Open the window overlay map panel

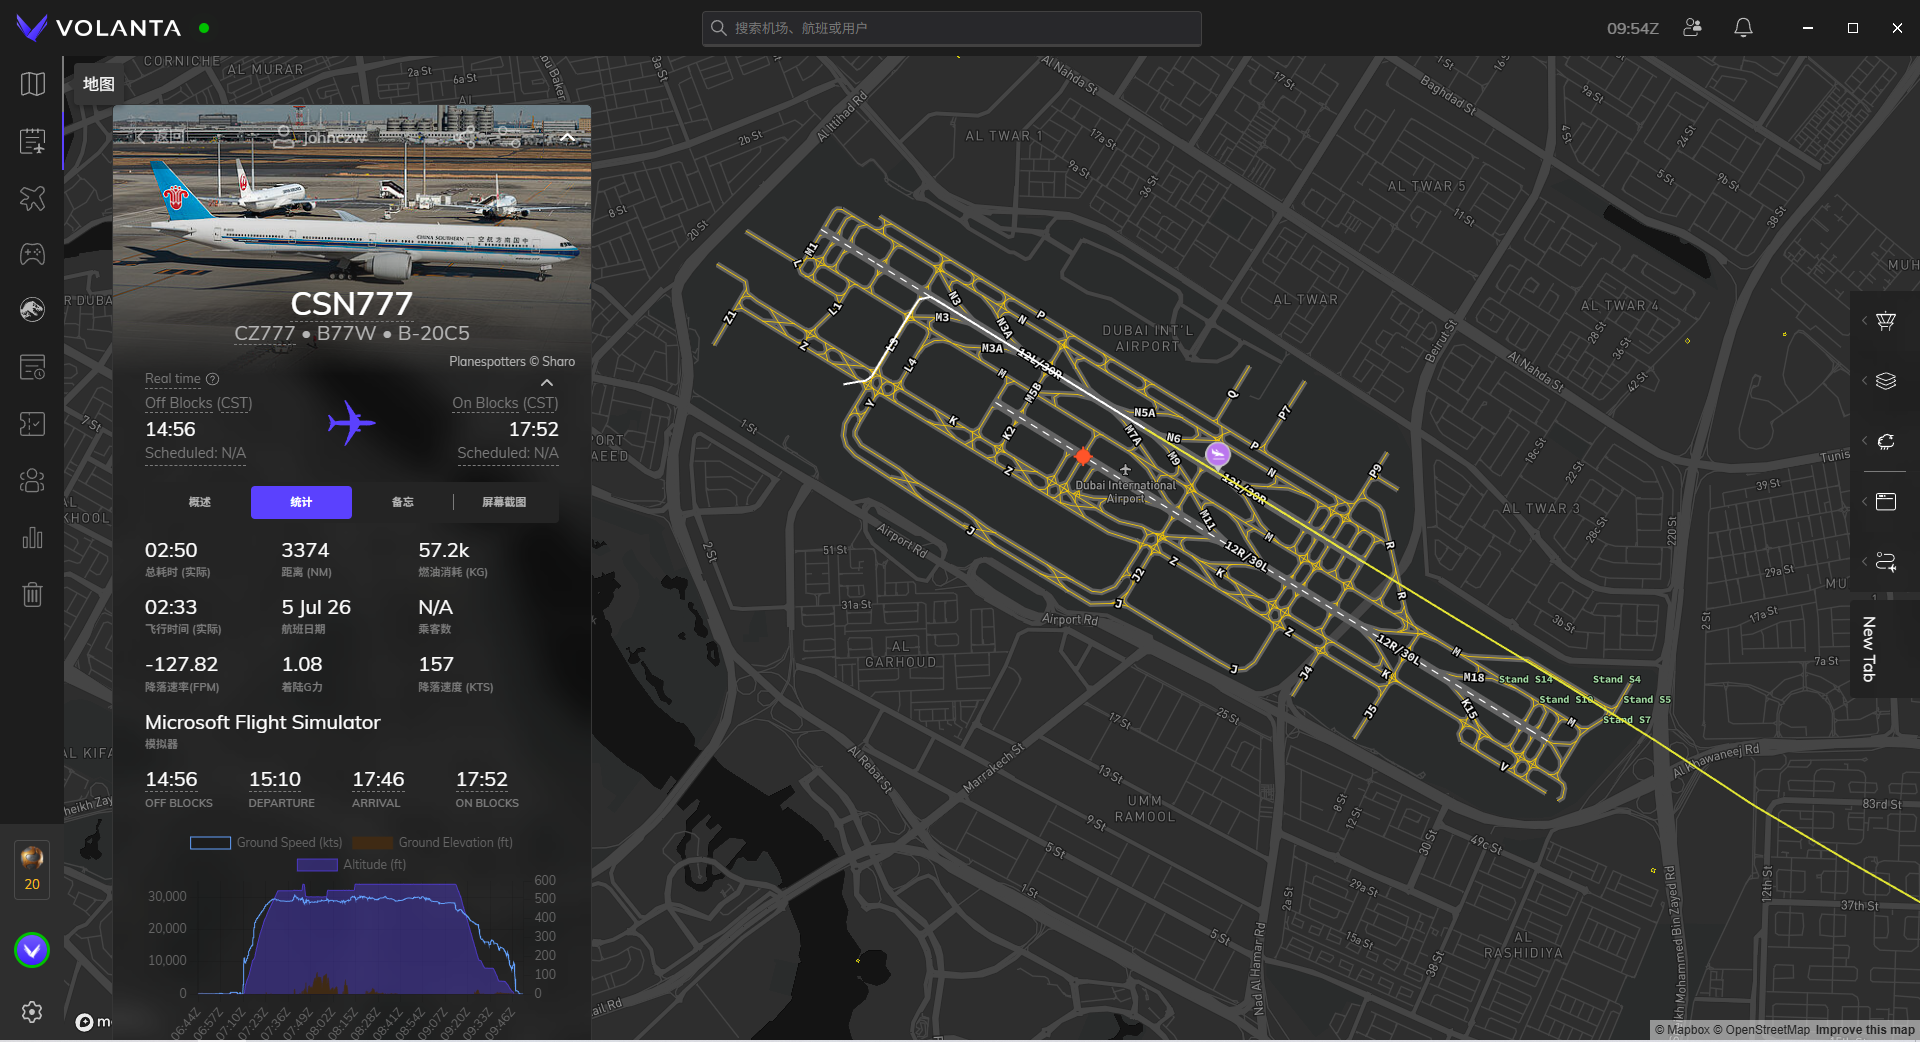1886,501
